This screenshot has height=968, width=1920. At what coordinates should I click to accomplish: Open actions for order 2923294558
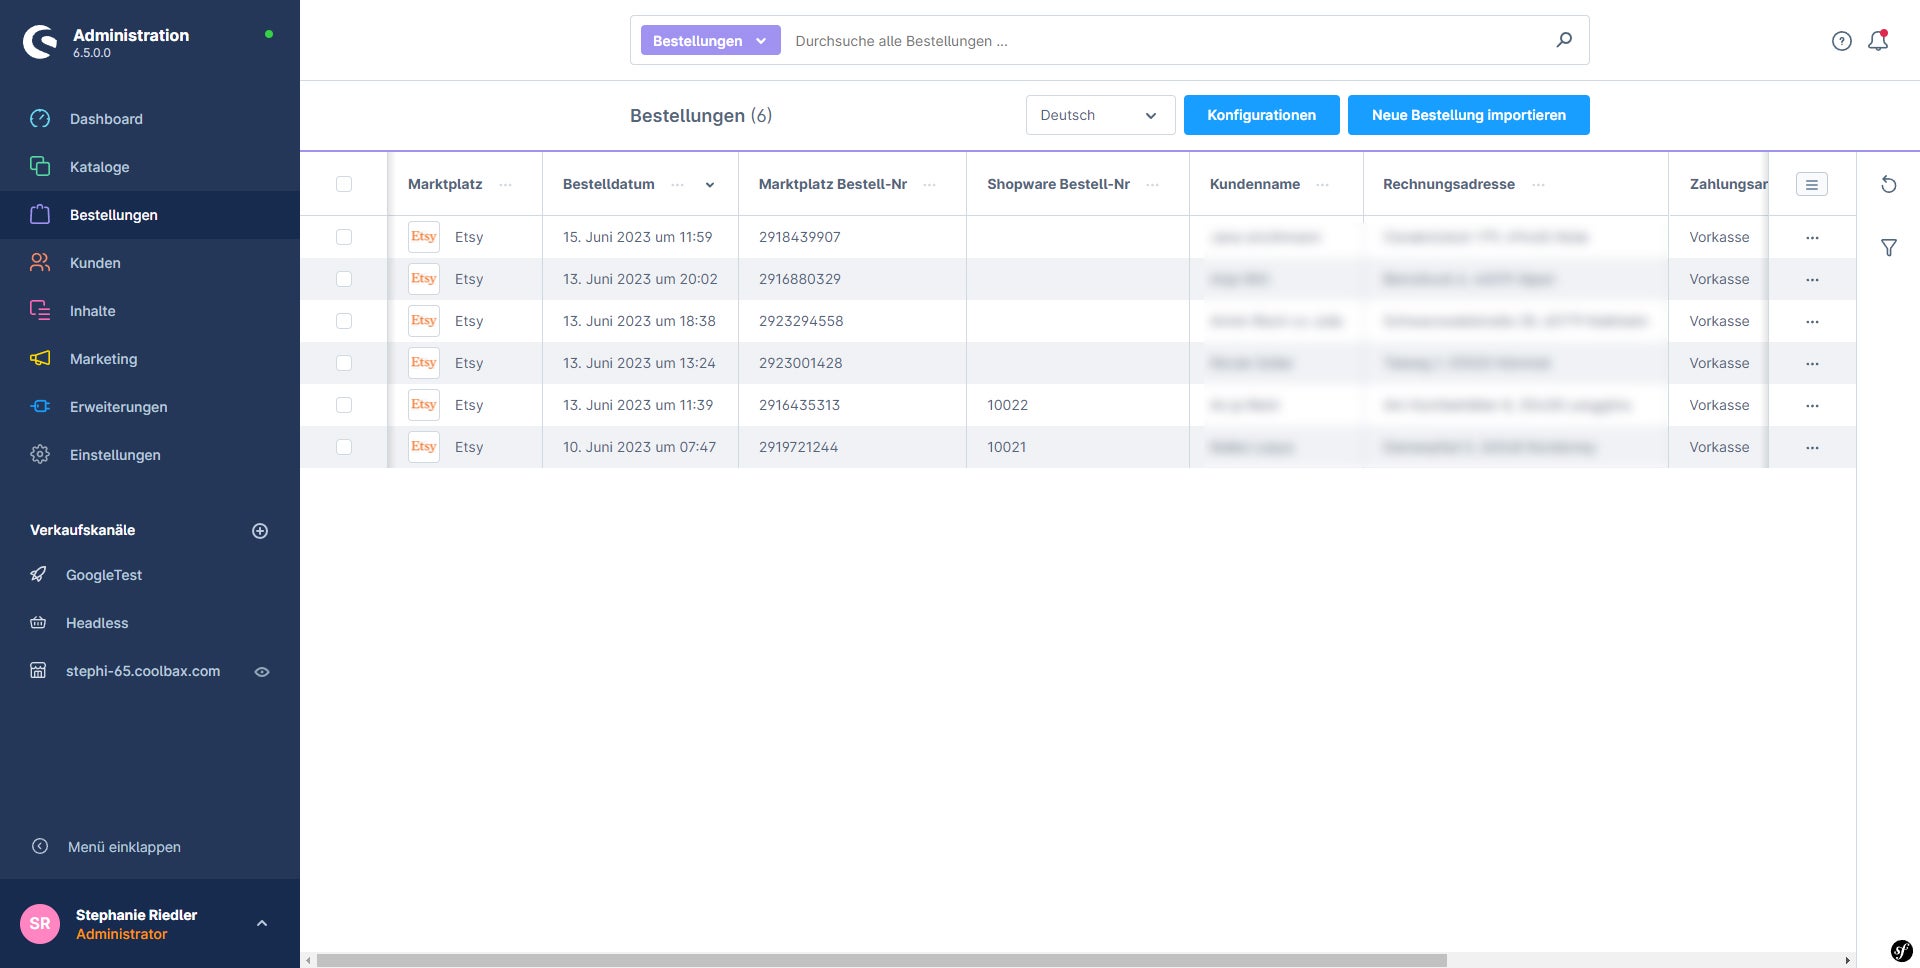[x=1812, y=322]
